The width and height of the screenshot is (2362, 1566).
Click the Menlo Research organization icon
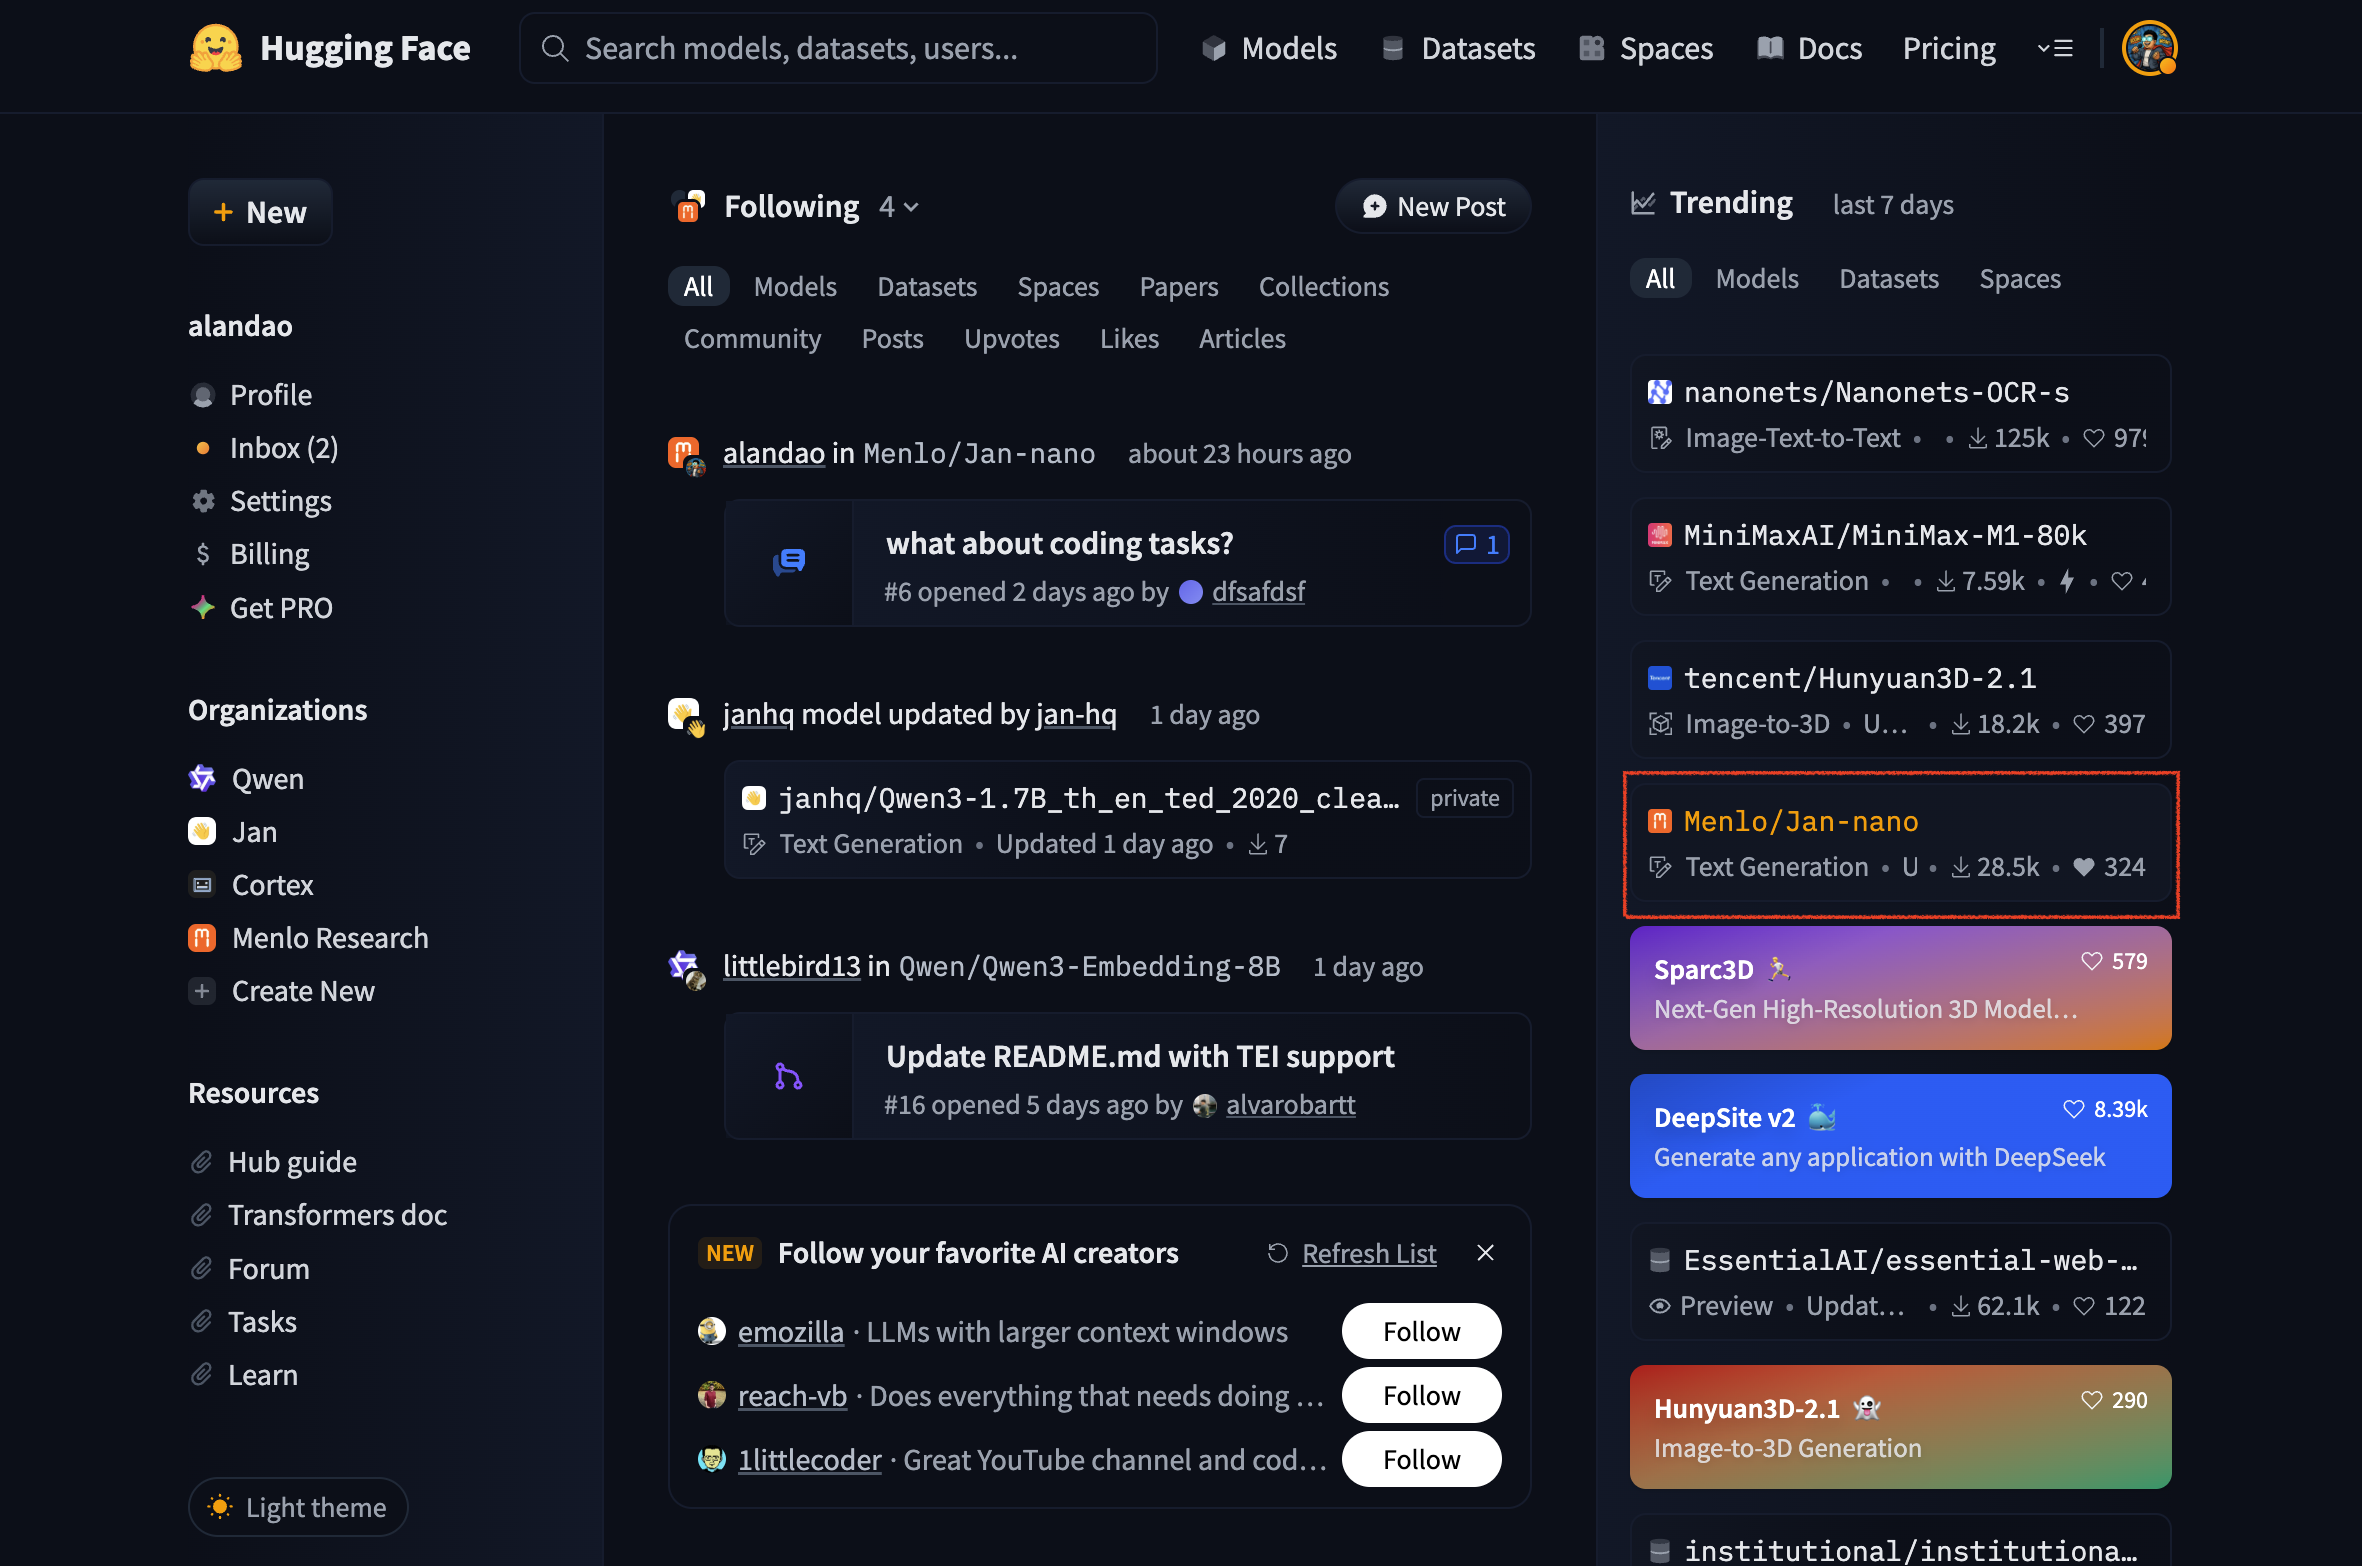pos(202,938)
